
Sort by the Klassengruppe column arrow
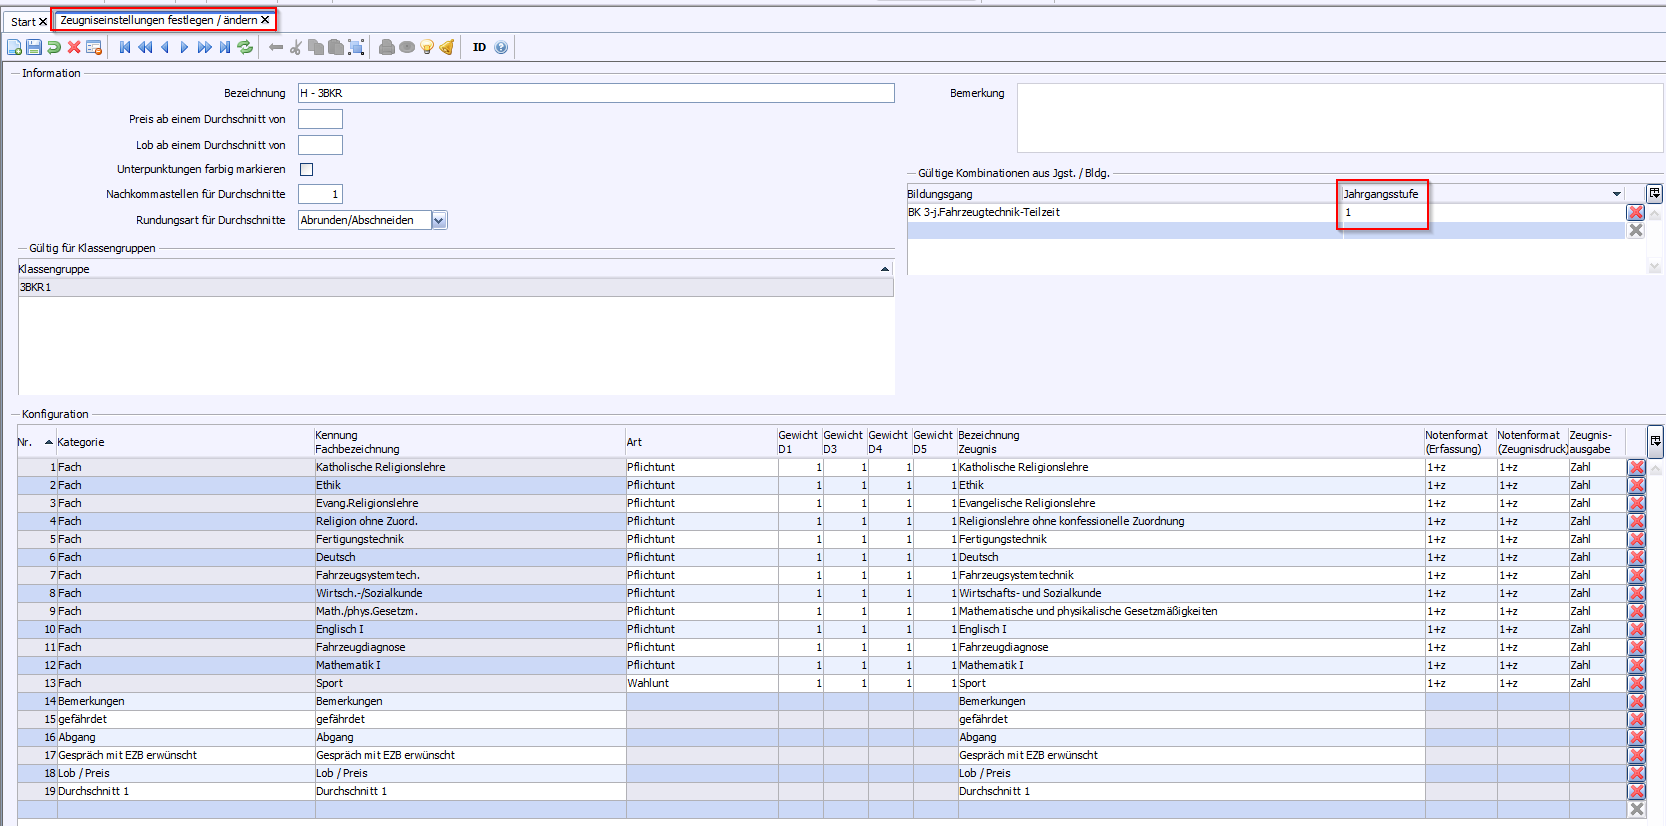pyautogui.click(x=884, y=269)
